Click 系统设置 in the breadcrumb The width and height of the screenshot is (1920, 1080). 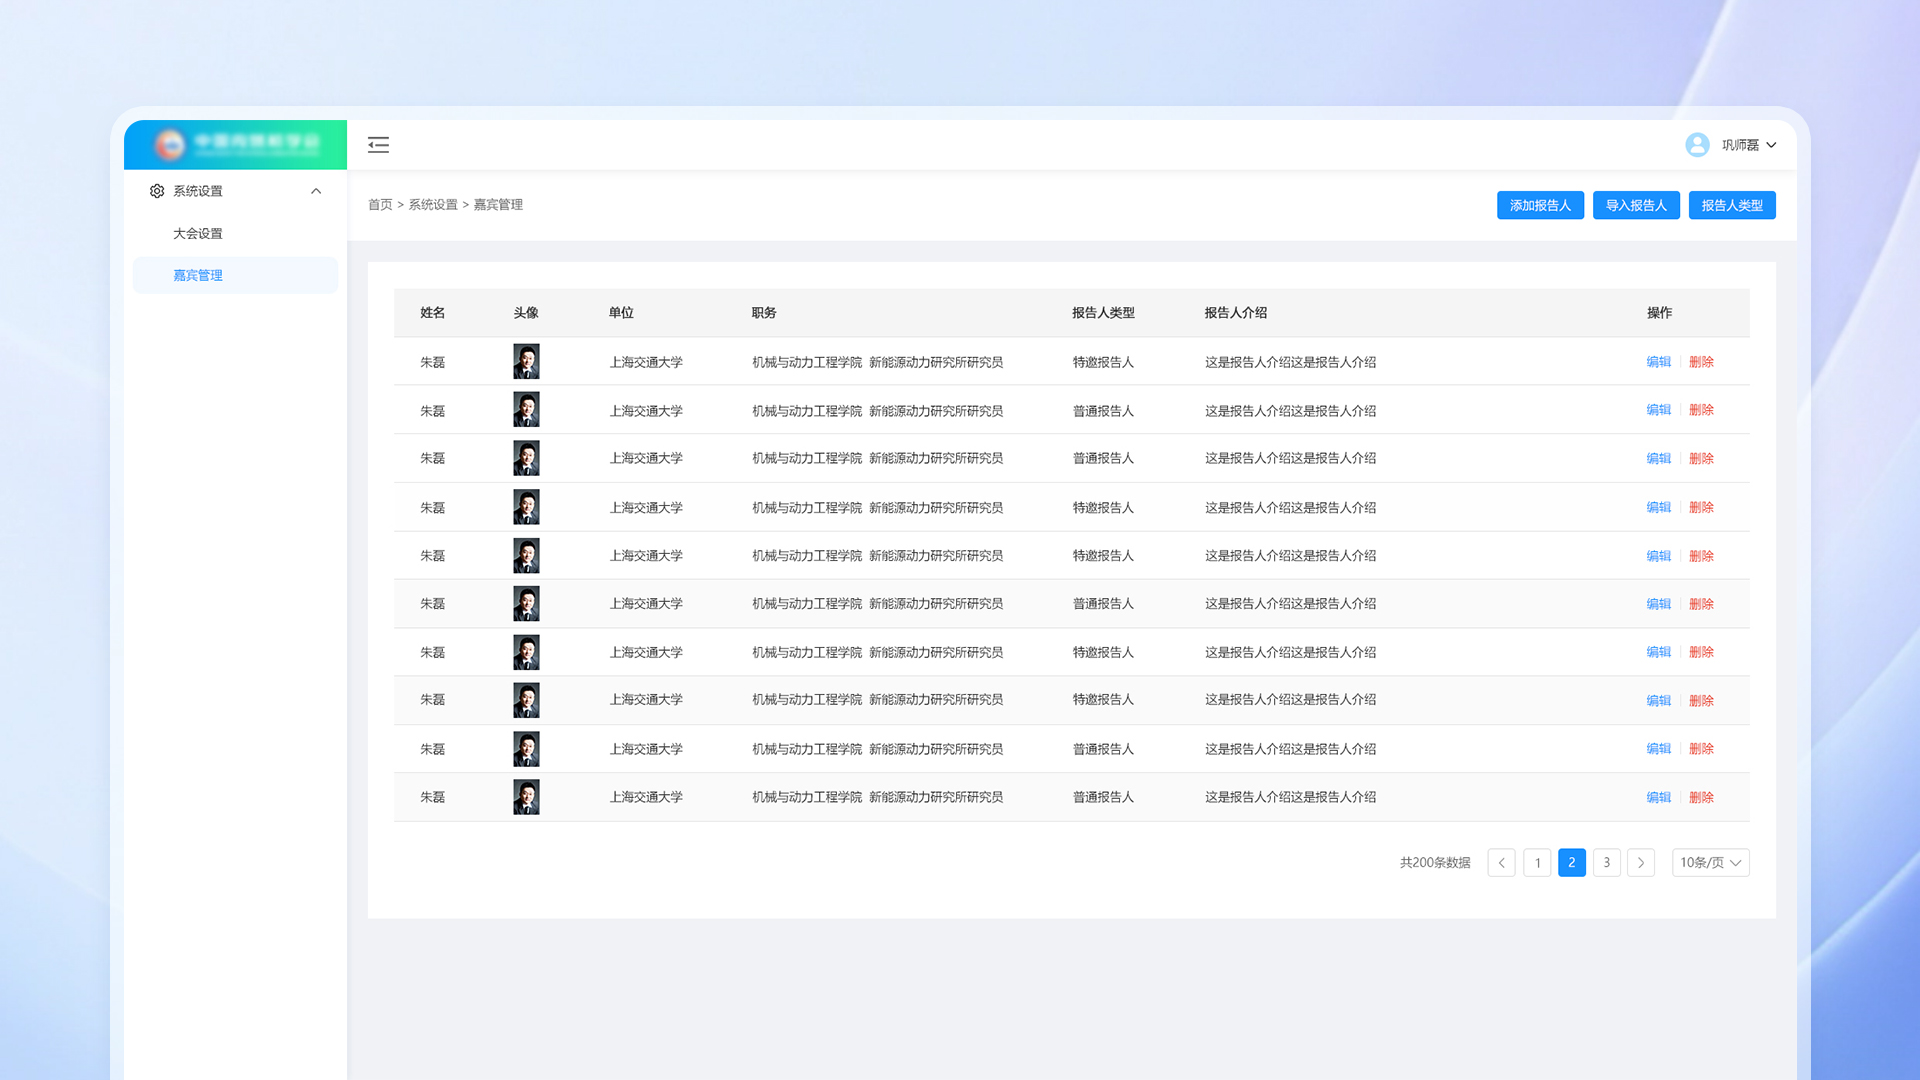pos(433,204)
